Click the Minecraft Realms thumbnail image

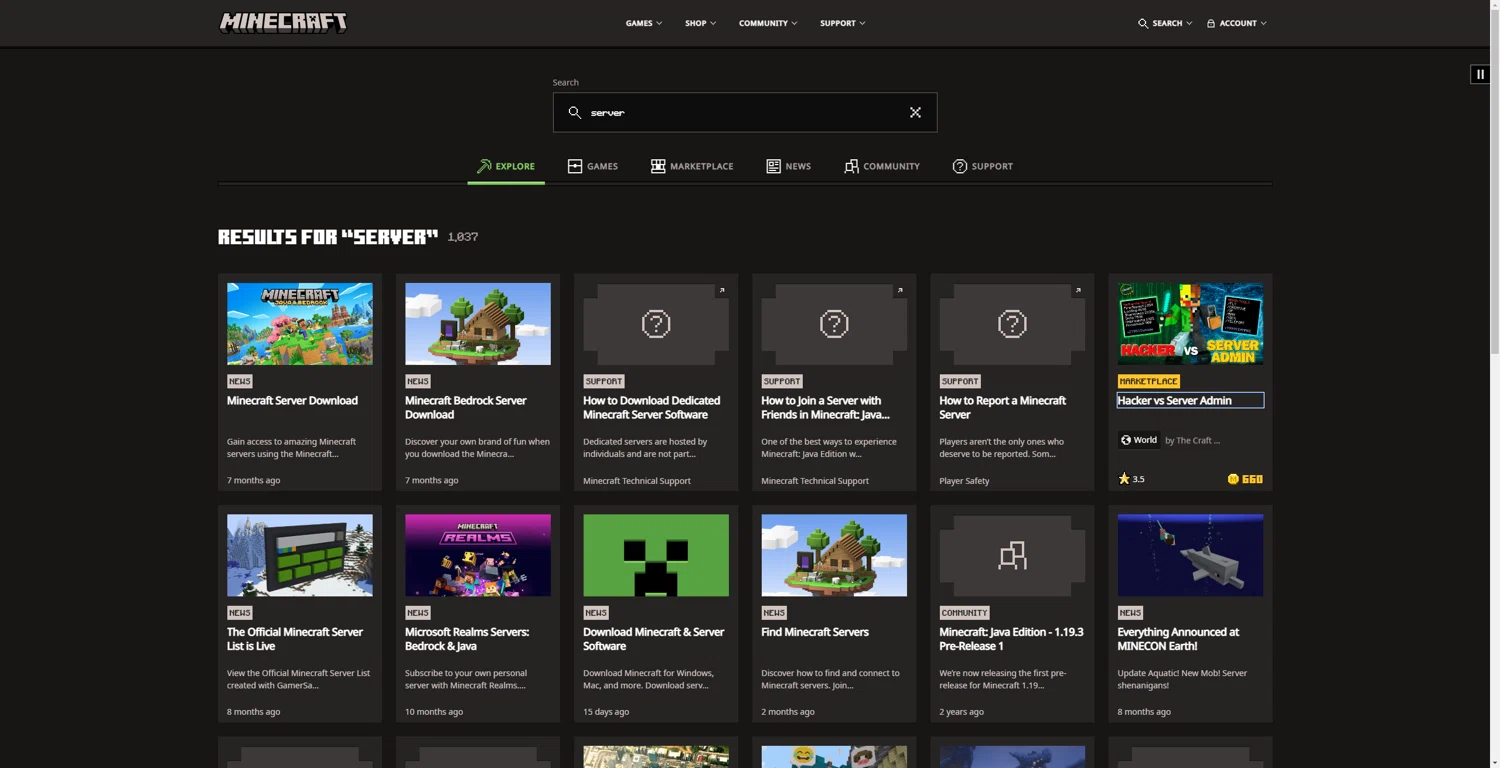(478, 555)
